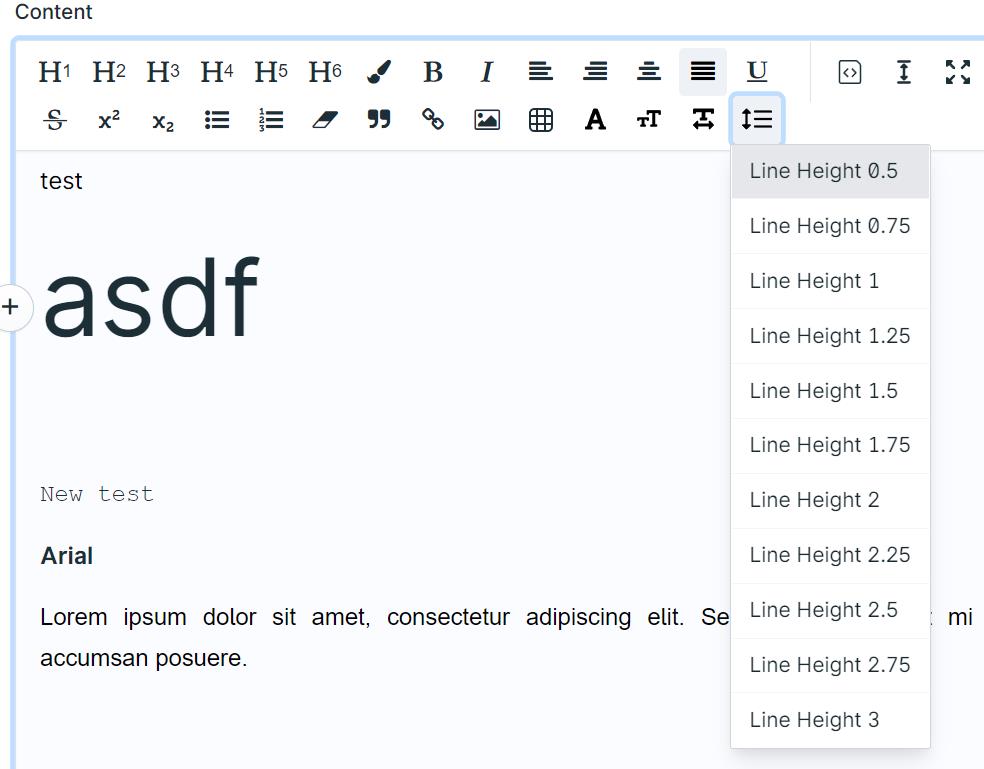
Task: Toggle bold formatting
Action: click(433, 72)
